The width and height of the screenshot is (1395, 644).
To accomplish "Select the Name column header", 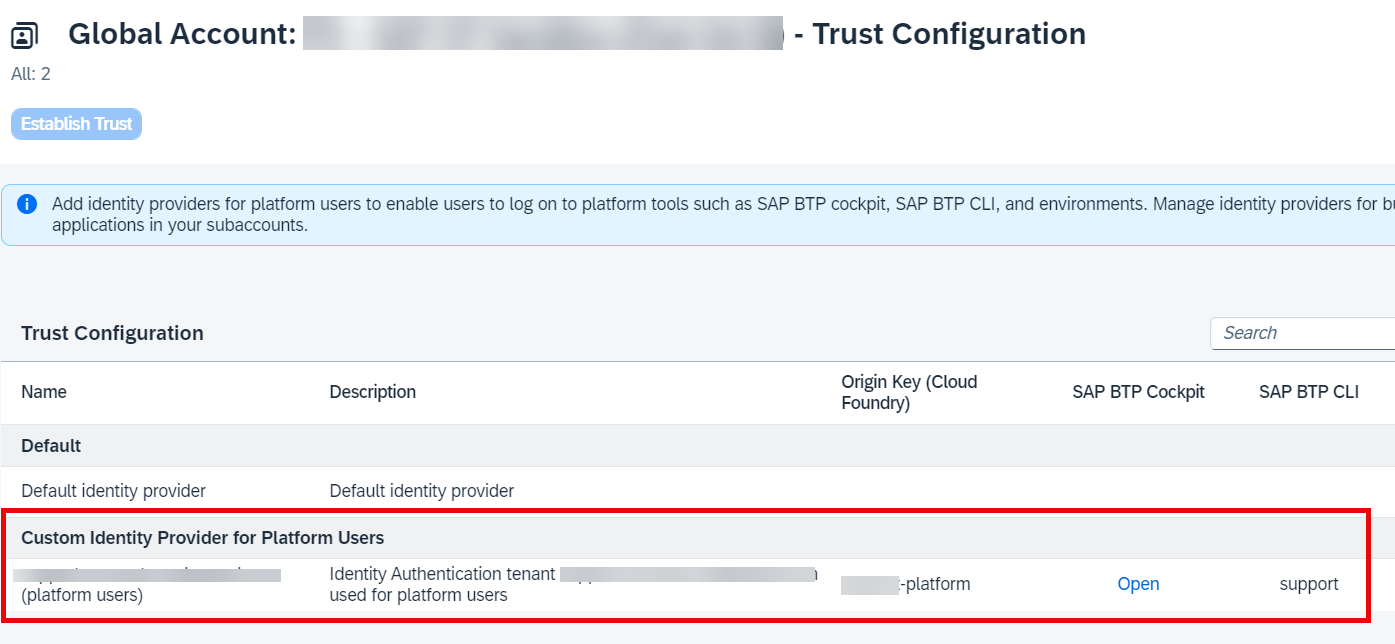I will [x=44, y=392].
